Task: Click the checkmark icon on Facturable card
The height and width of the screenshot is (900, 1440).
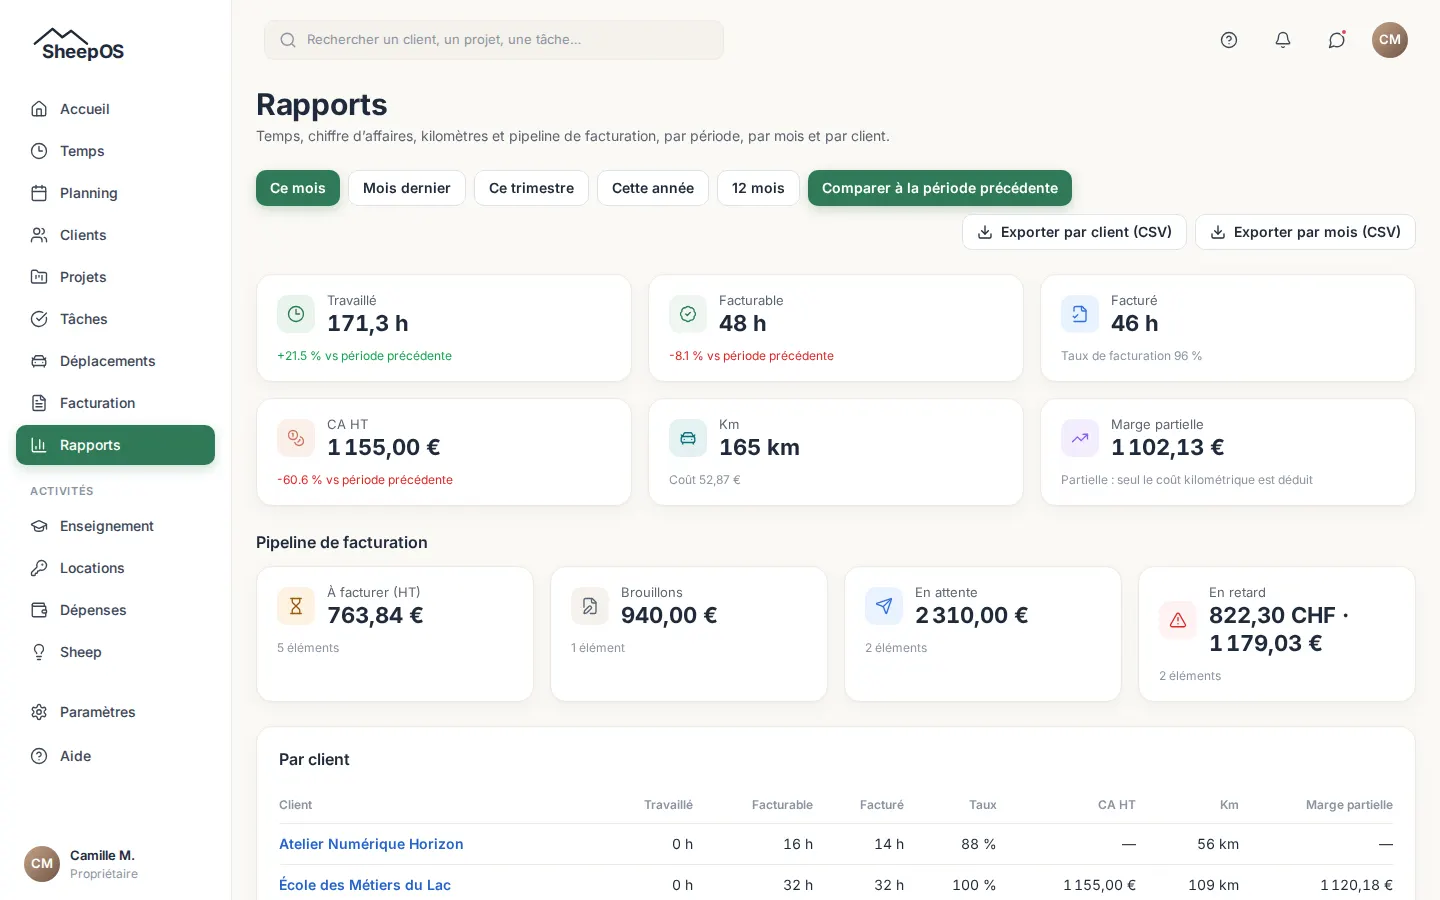Action: [x=688, y=314]
